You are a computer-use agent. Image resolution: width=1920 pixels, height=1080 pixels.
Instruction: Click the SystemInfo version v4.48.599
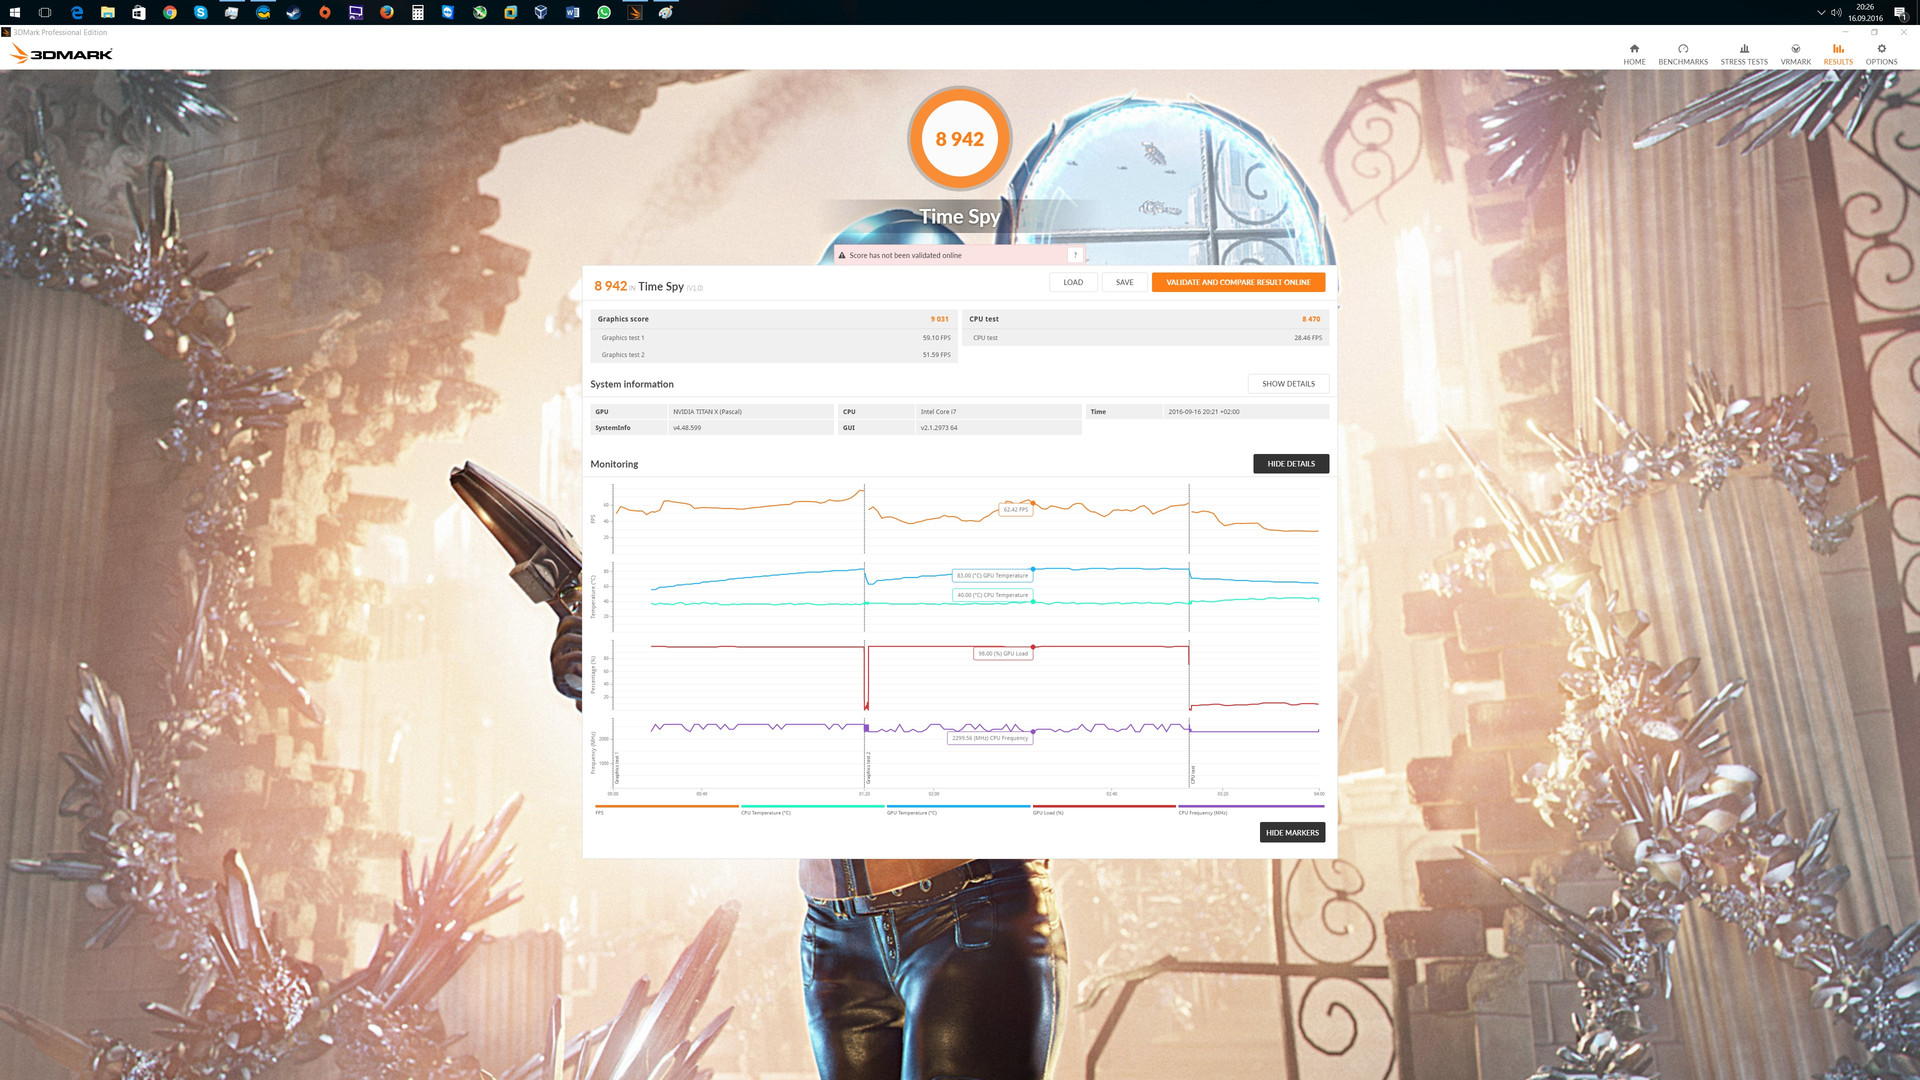(687, 428)
